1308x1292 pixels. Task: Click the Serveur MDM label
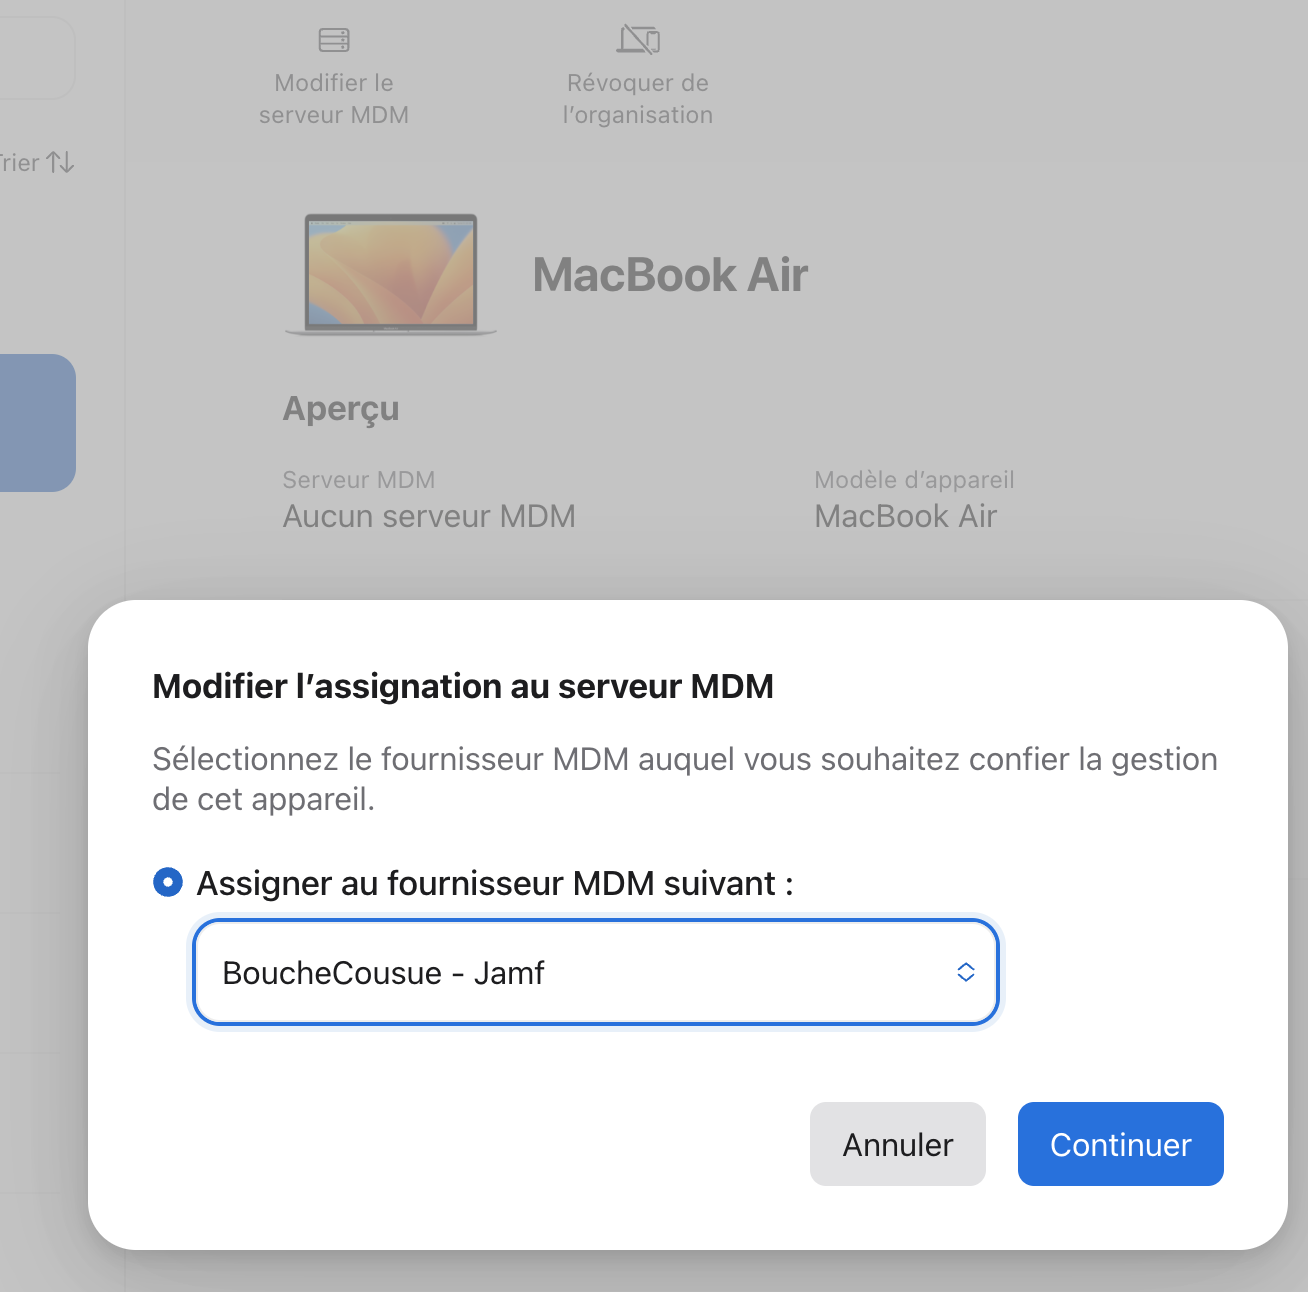coord(359,480)
